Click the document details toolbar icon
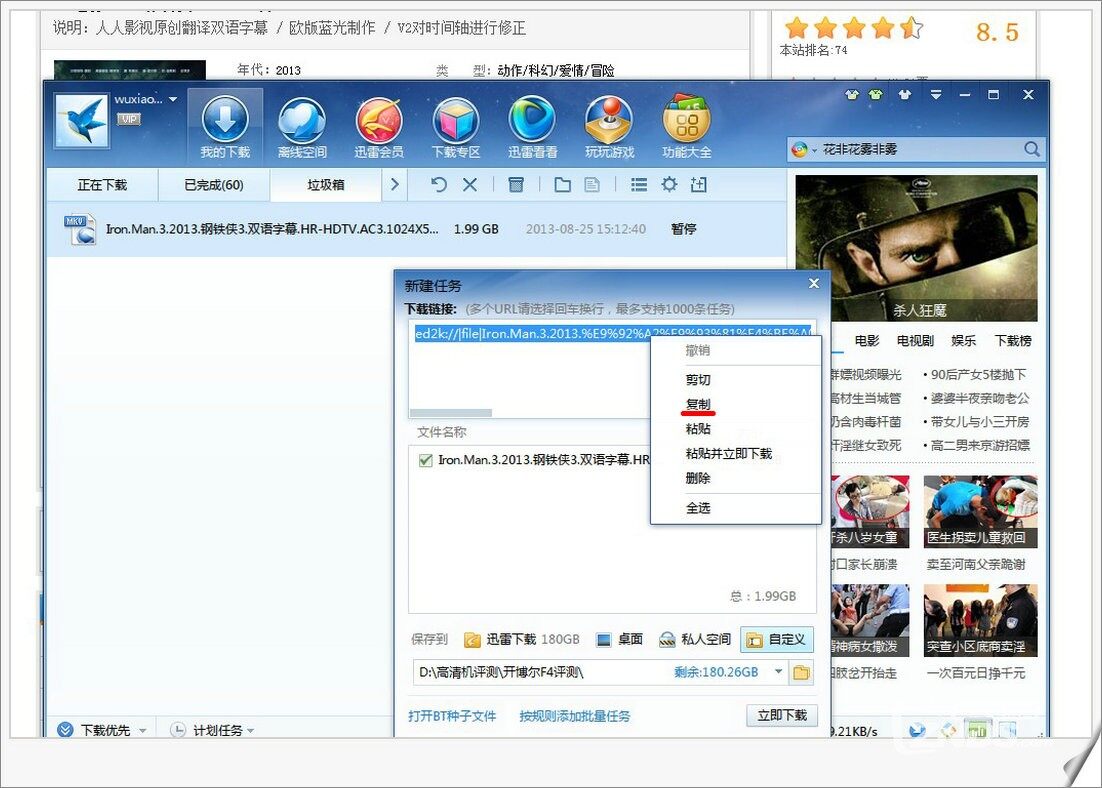This screenshot has height=788, width=1102. [592, 185]
